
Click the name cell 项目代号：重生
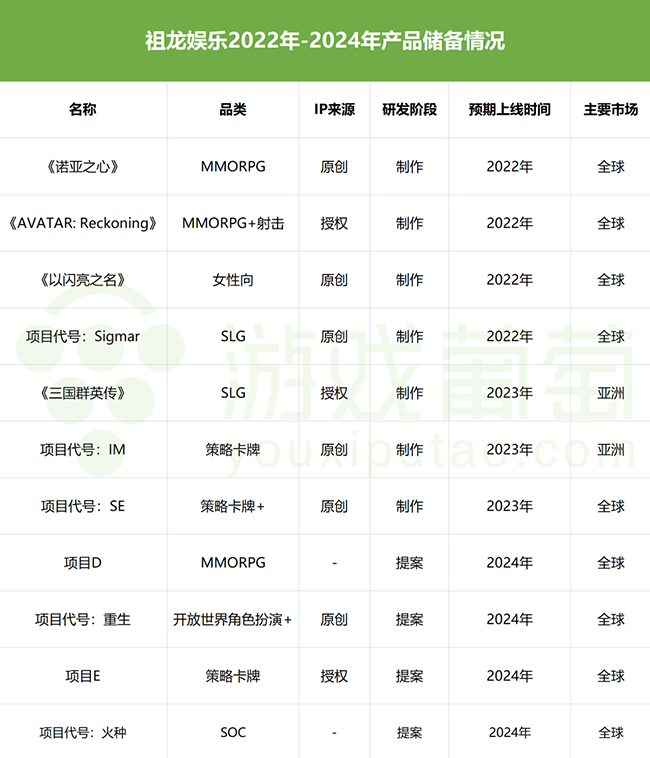pyautogui.click(x=83, y=619)
